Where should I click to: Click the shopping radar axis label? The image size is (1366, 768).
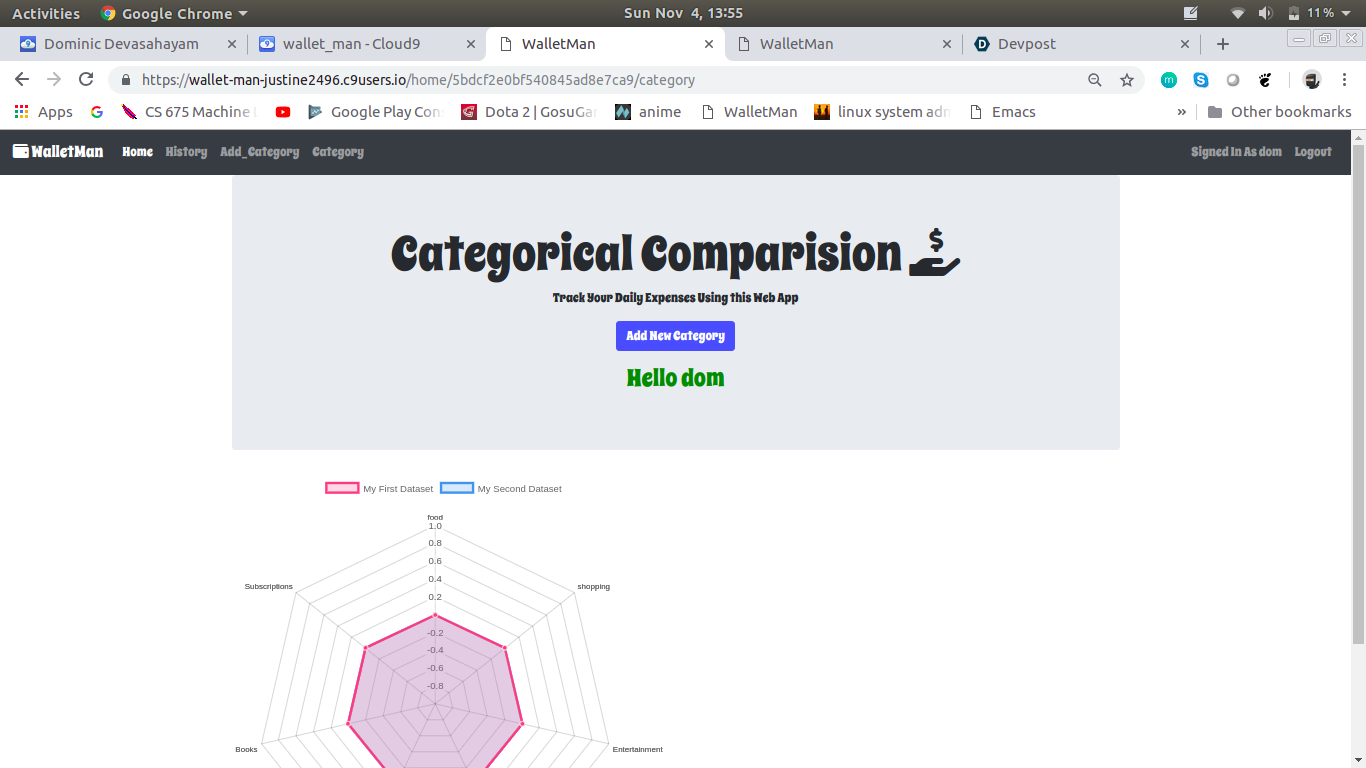pos(593,586)
